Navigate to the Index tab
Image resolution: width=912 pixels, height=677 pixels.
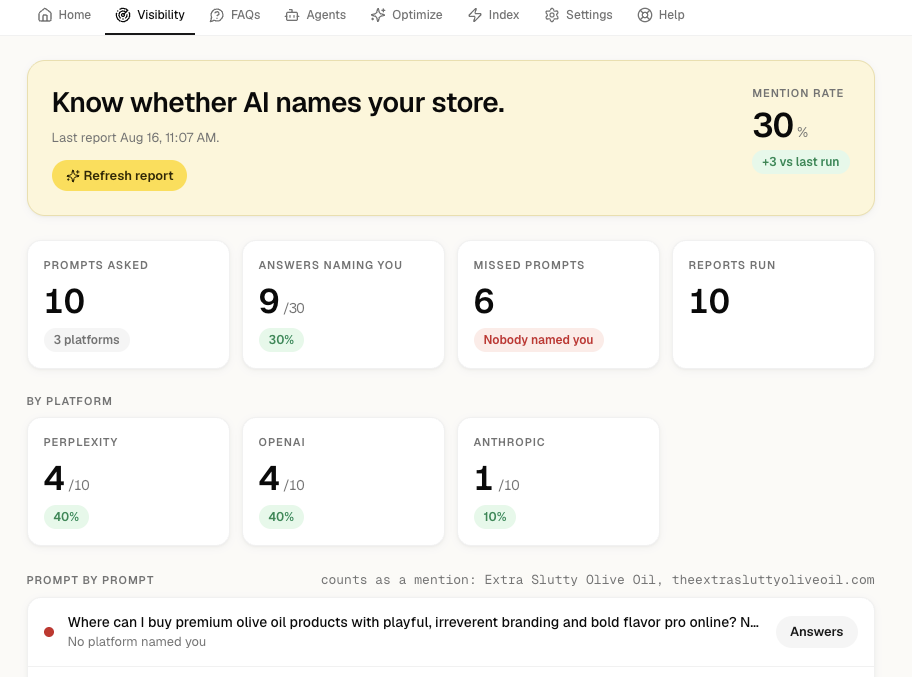click(x=494, y=15)
